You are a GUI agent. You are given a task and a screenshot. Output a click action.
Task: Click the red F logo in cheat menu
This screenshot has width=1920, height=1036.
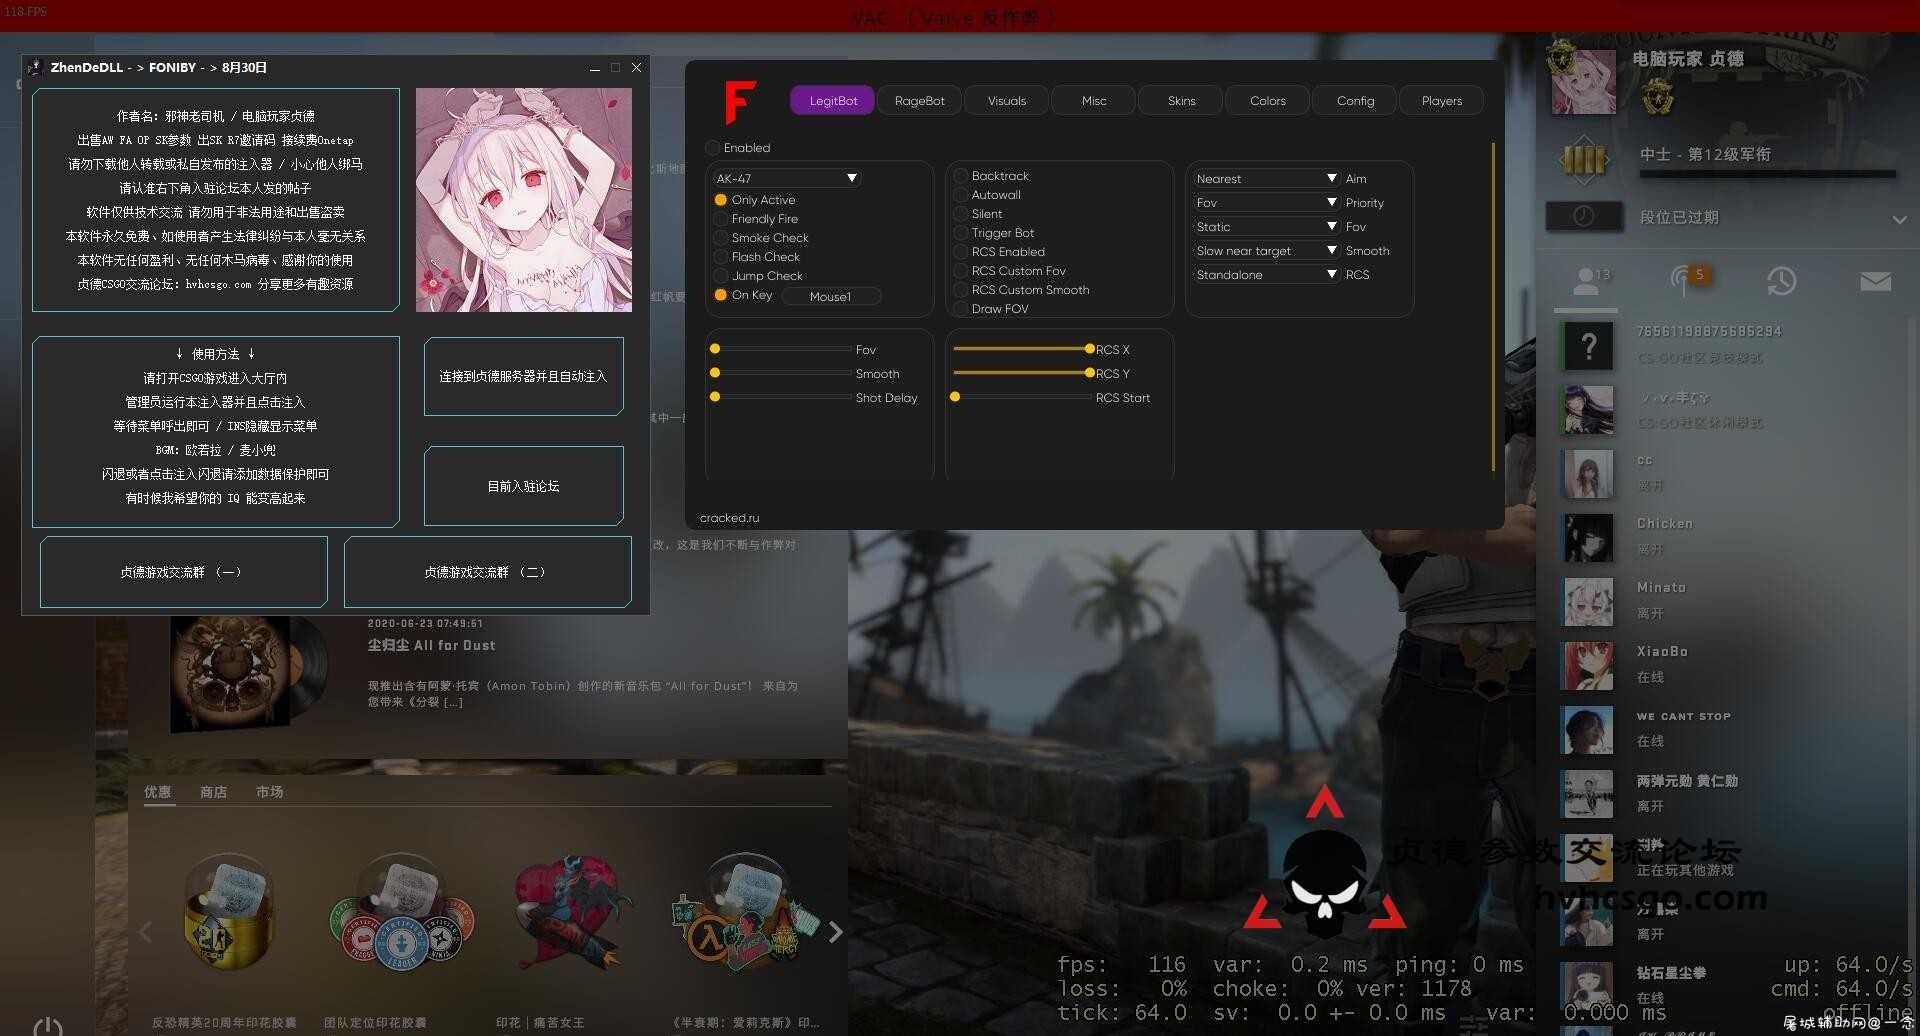click(740, 103)
